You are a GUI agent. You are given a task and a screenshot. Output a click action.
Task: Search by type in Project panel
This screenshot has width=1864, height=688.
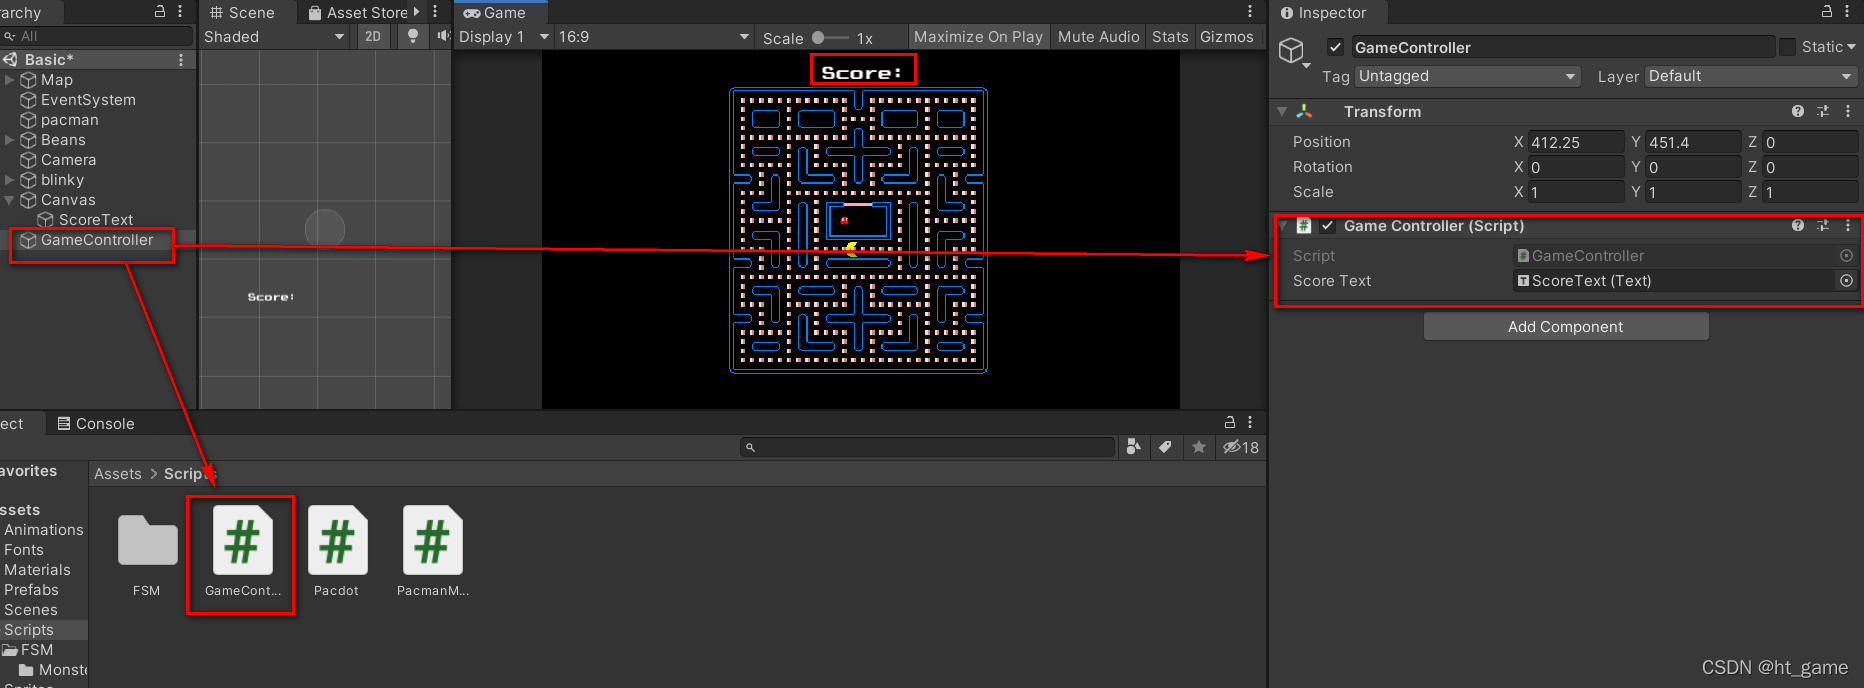[1133, 447]
